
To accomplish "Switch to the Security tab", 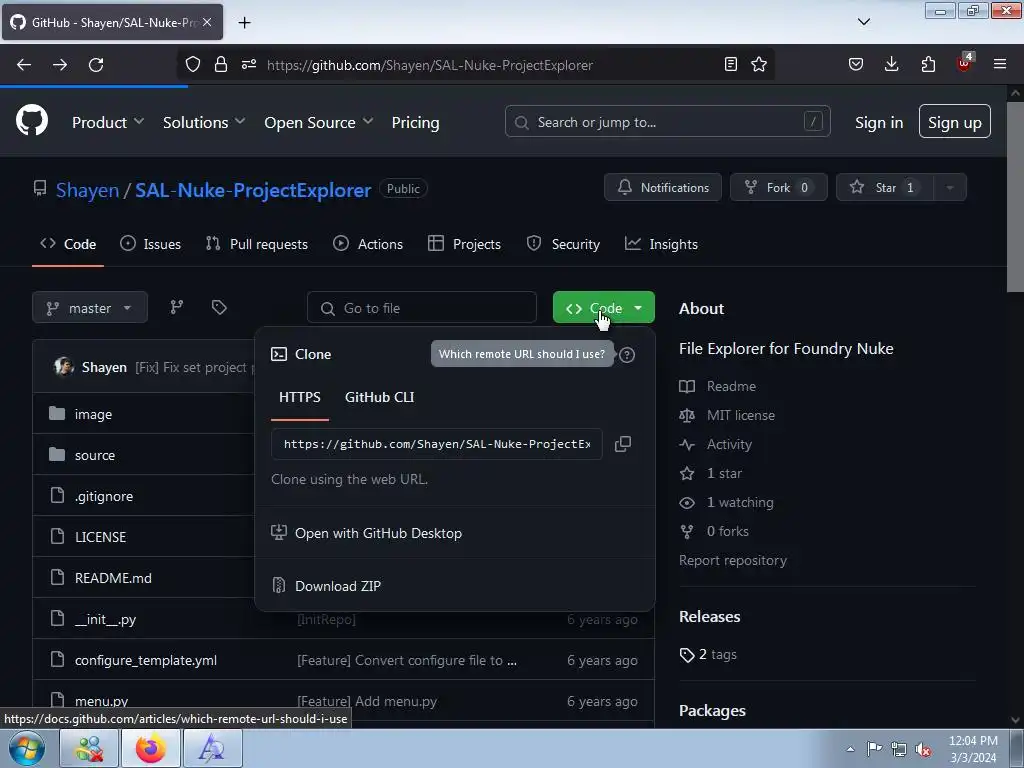I will click(x=563, y=244).
